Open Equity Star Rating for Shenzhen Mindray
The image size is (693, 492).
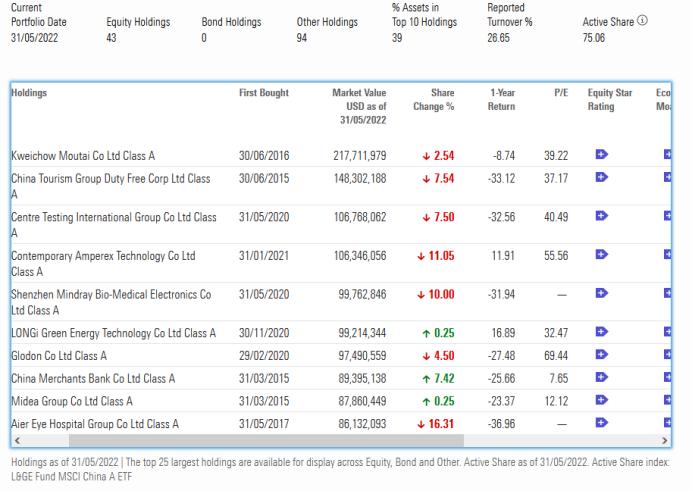click(602, 293)
